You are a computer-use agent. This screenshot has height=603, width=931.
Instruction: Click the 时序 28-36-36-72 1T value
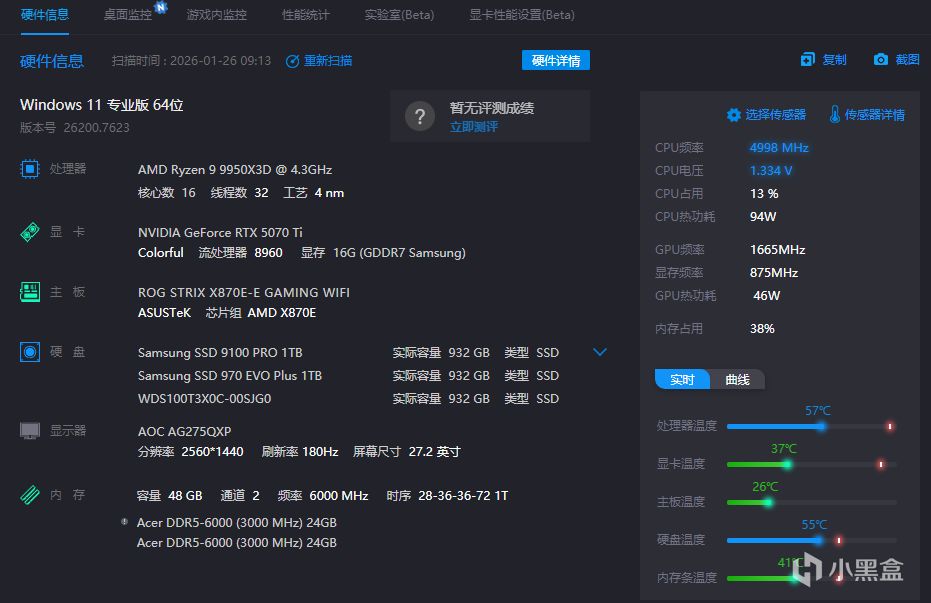click(x=463, y=496)
